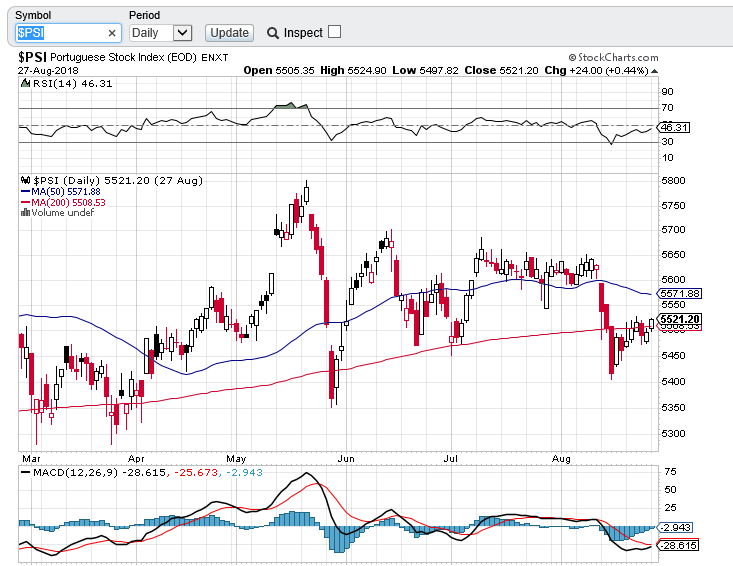Click the small triangle after Chg value

tap(654, 71)
